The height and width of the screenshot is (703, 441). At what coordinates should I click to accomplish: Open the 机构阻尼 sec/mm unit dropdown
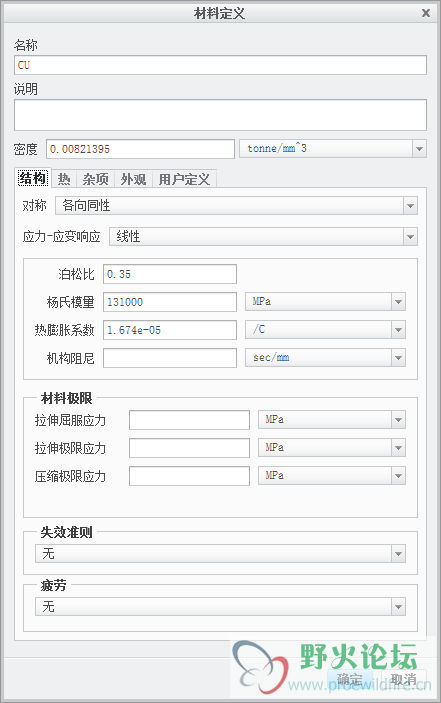tap(325, 358)
